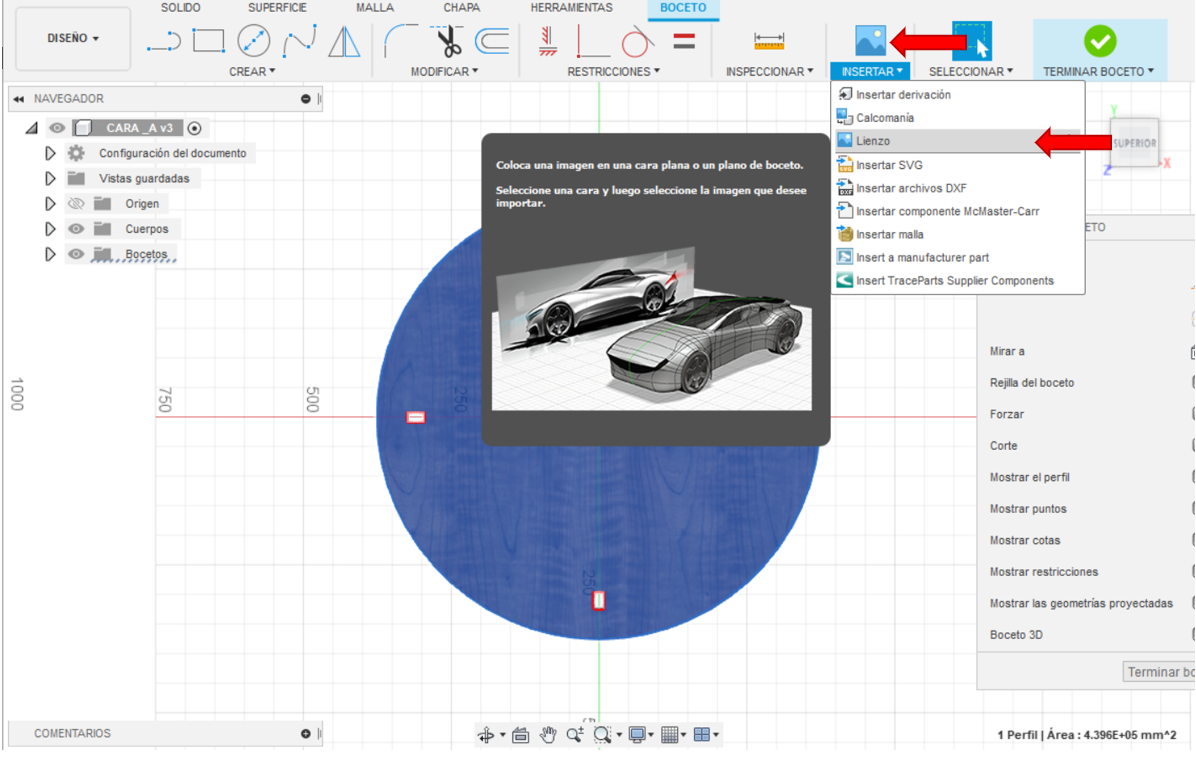The width and height of the screenshot is (1196, 757).
Task: Click the gear icon beside Configuración del documento
Action: pyautogui.click(x=76, y=153)
